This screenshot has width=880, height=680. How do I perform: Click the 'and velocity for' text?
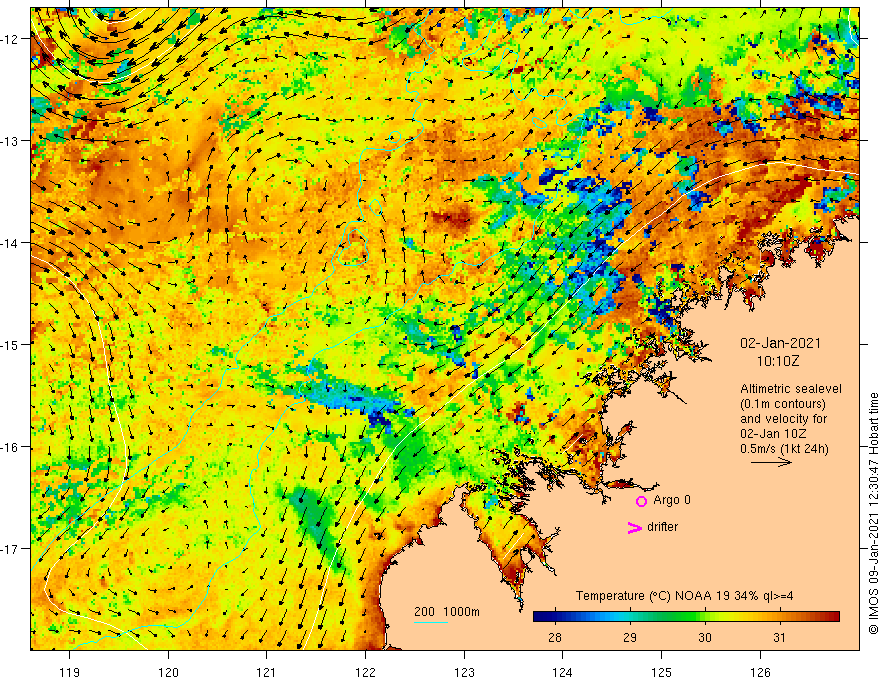coord(783,419)
